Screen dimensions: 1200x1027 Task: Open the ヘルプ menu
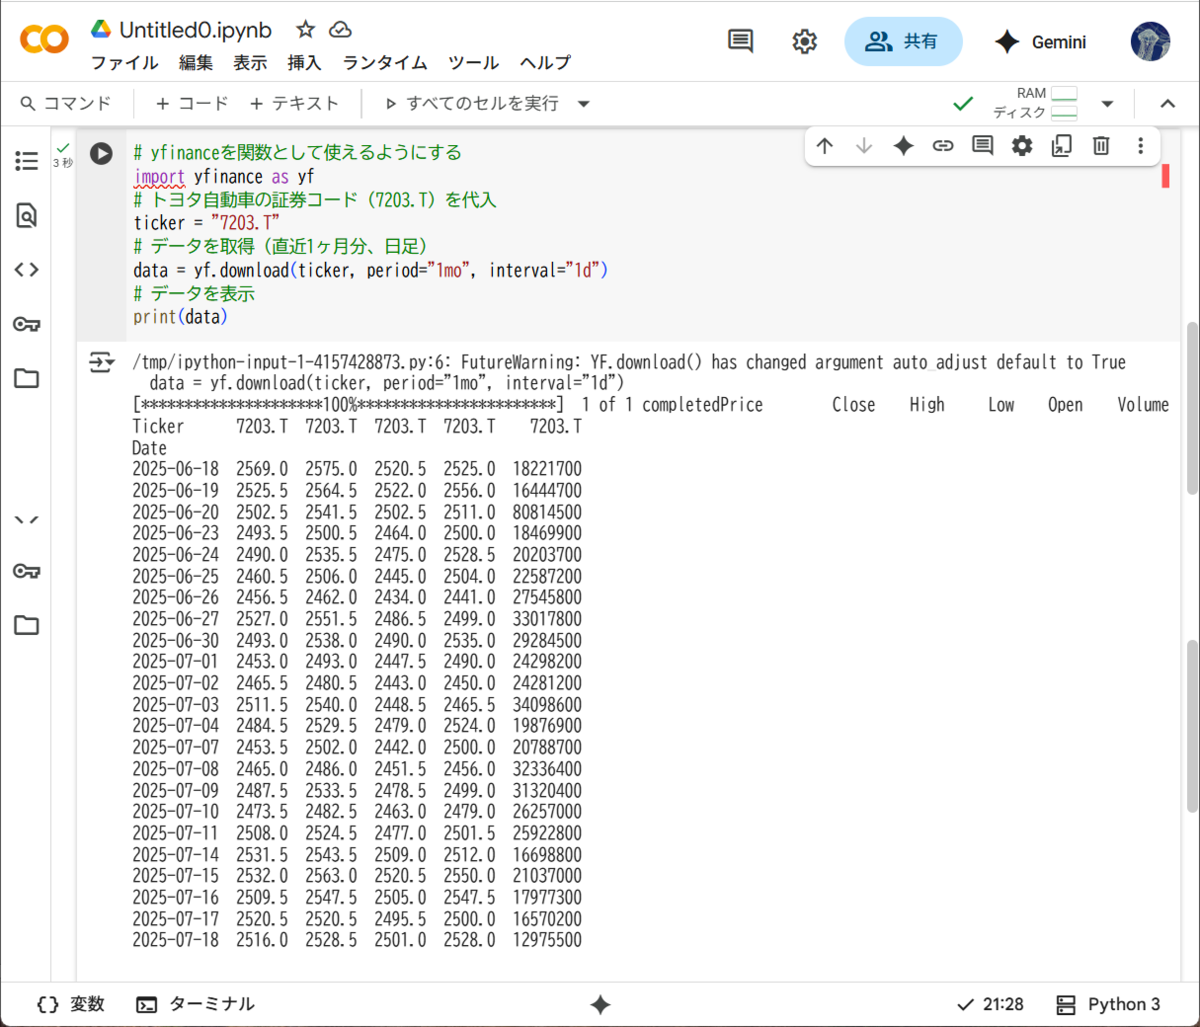545,62
